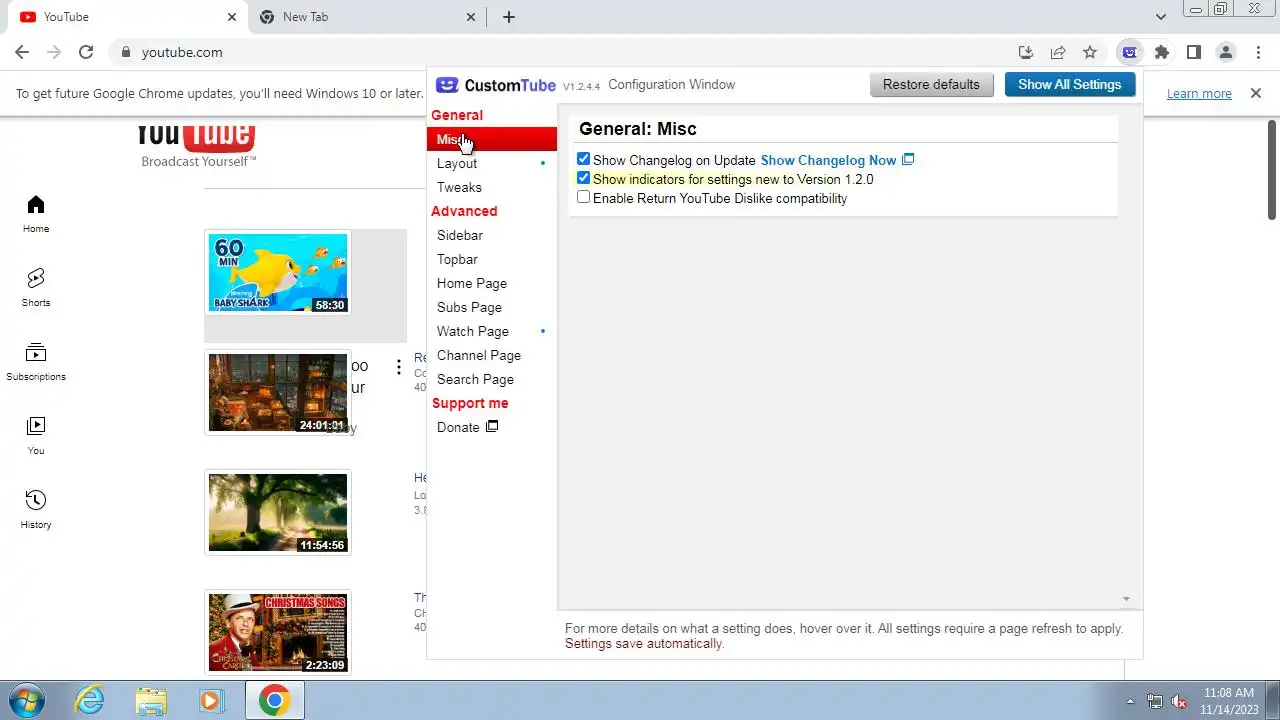Click the Learn more link in update banner
Screen dimensions: 1280x720
pyautogui.click(x=1199, y=93)
